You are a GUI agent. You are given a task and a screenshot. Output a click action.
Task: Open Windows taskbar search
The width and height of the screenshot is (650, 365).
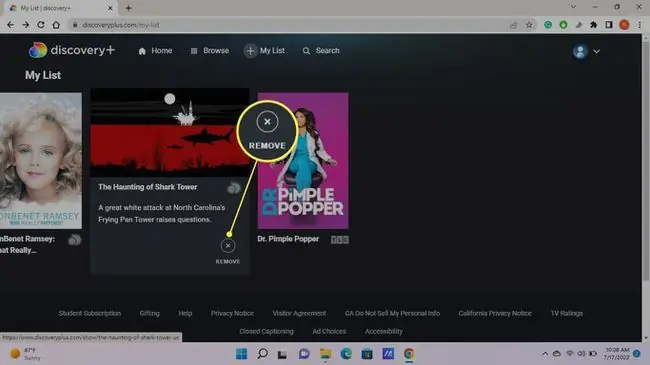[x=262, y=354]
